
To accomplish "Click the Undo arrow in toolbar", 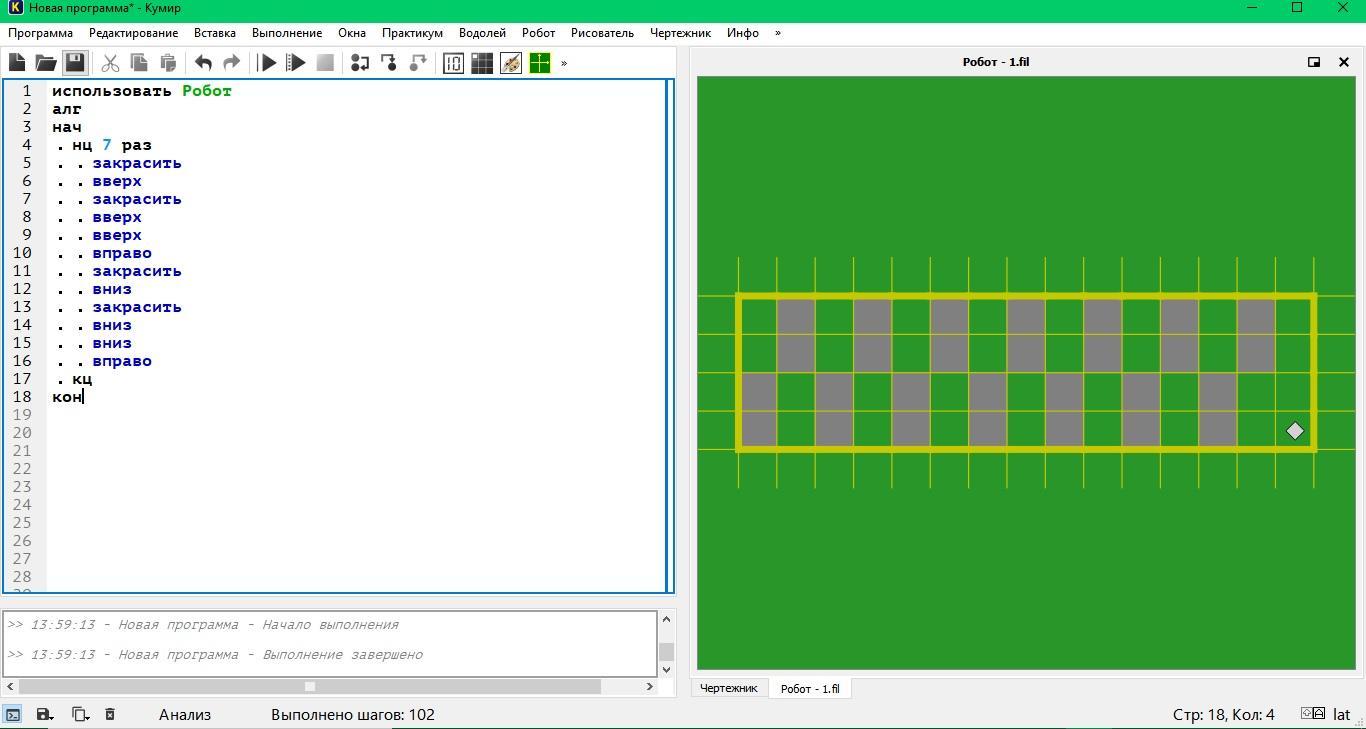I will 203,63.
